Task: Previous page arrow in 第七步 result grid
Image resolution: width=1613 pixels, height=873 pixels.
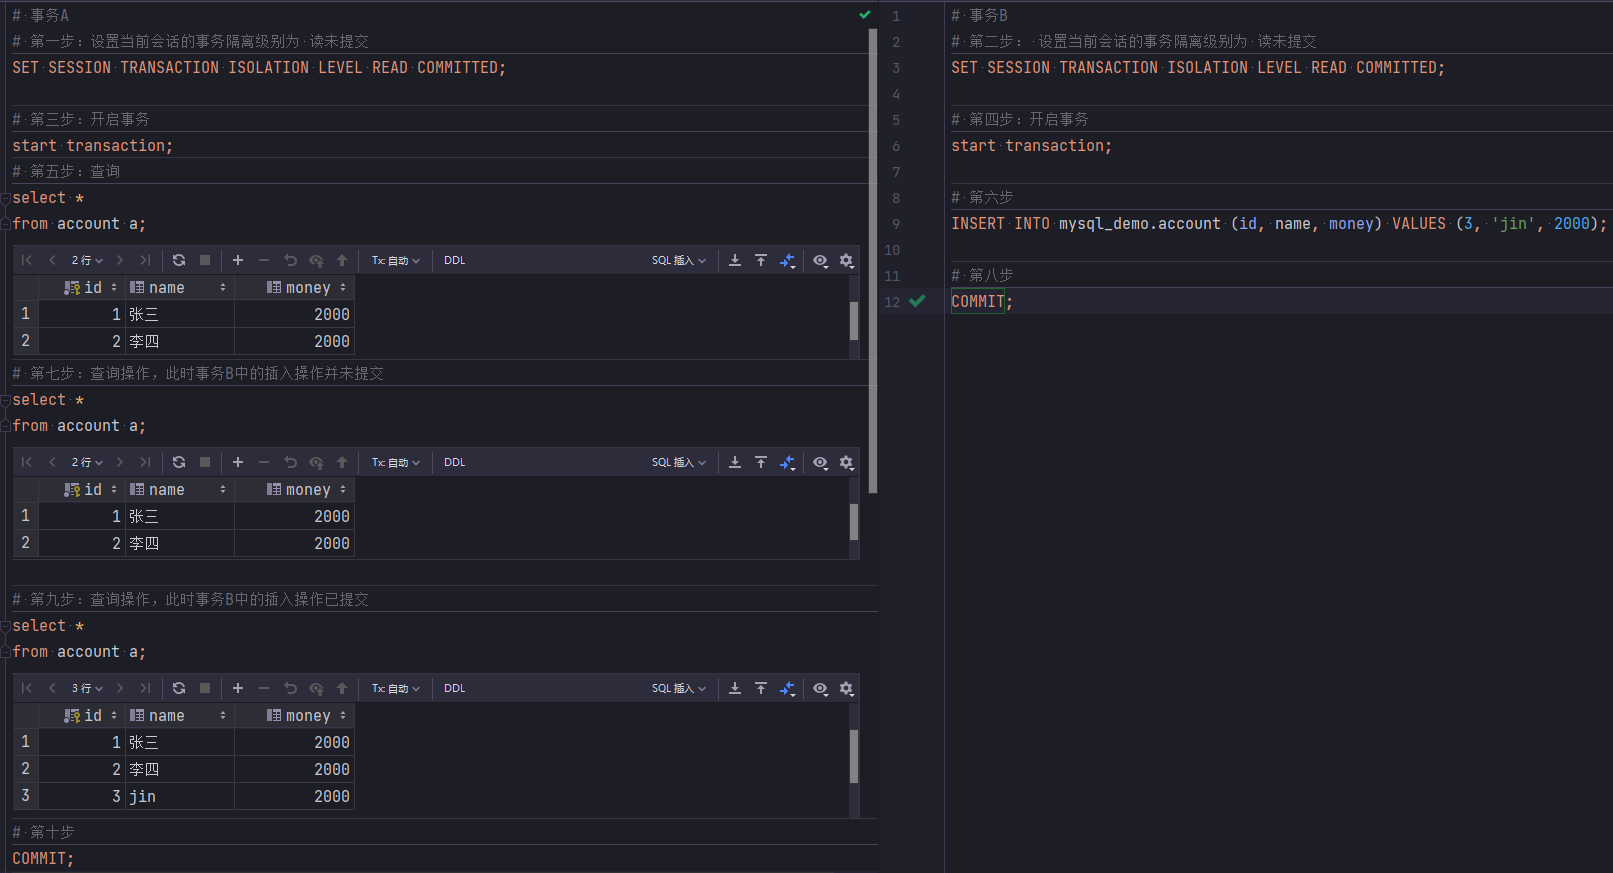Action: (x=52, y=462)
